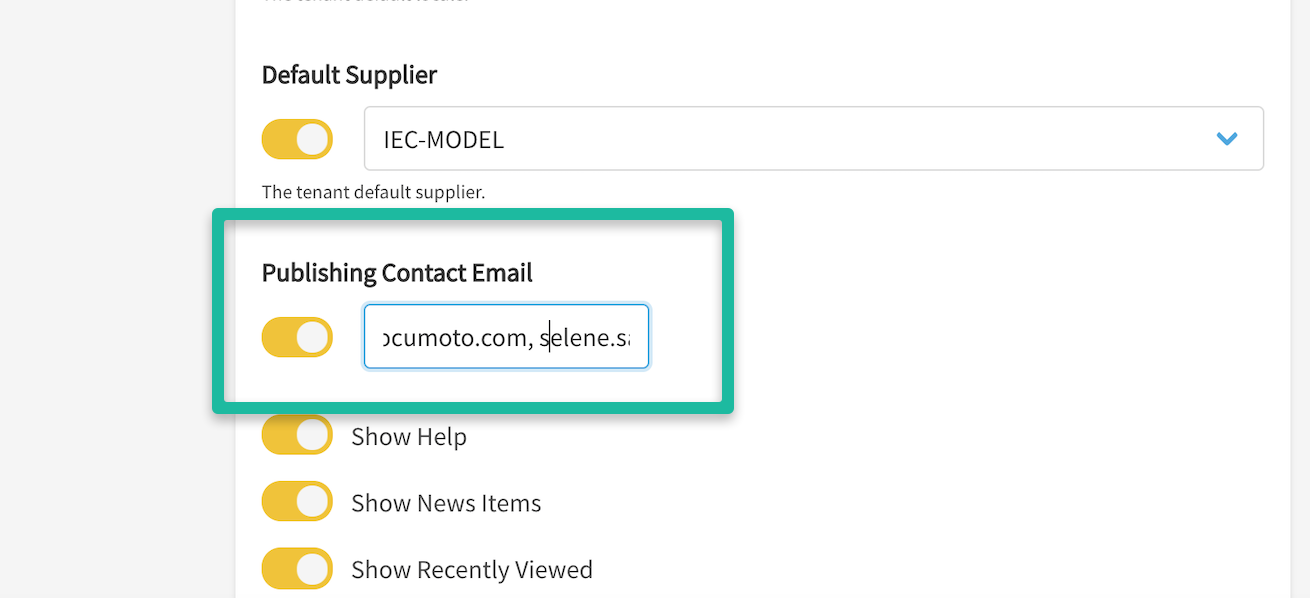Focus the Publishing Contact Email input field
Viewport: 1310px width, 598px height.
(506, 337)
